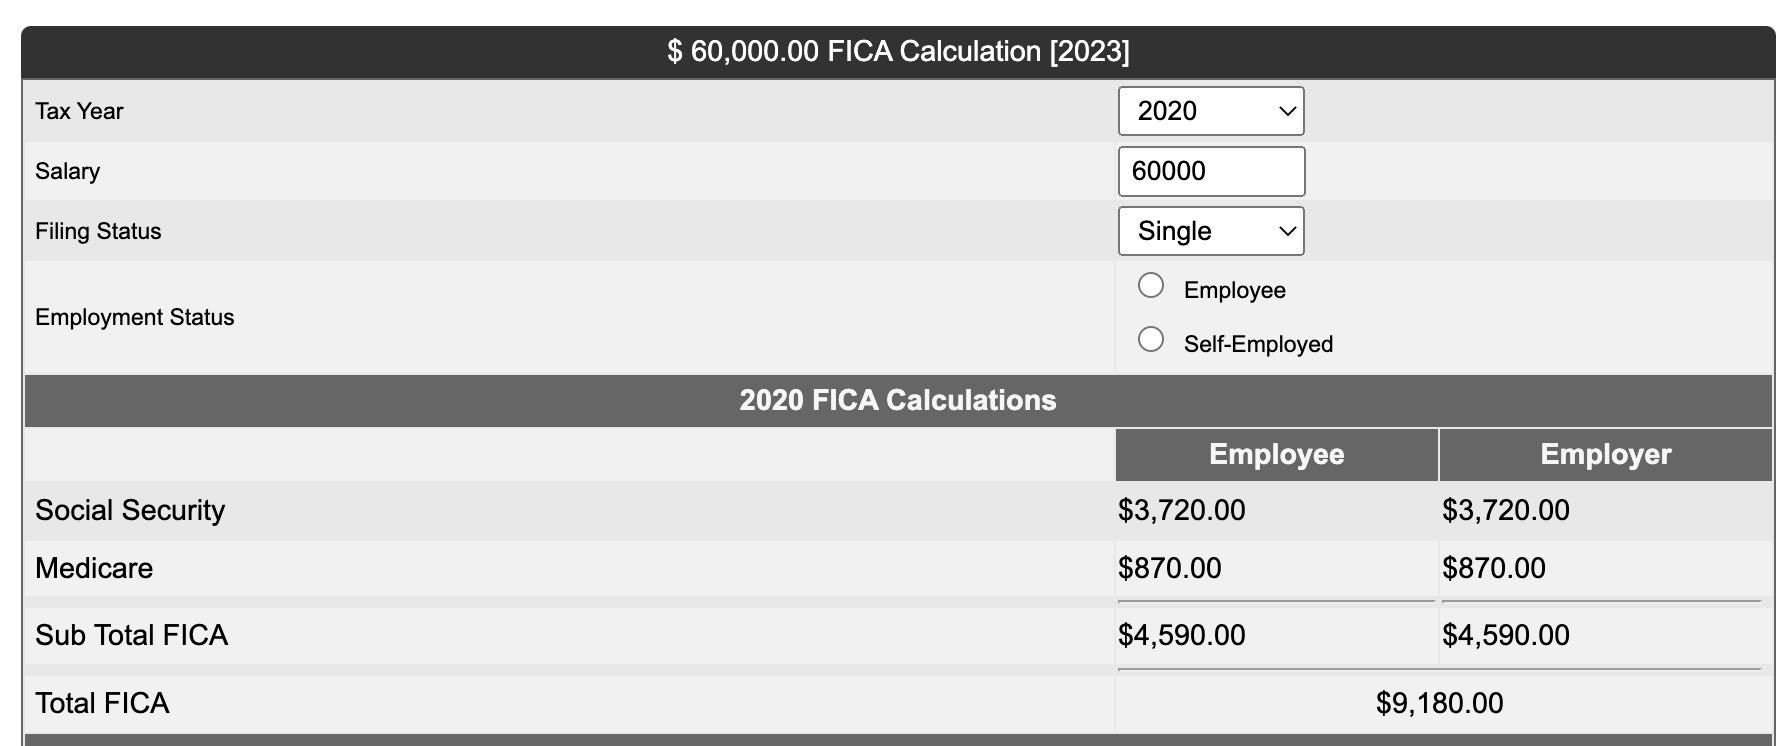
Task: Click the employer Medicare amount $870.00
Action: (x=1493, y=568)
